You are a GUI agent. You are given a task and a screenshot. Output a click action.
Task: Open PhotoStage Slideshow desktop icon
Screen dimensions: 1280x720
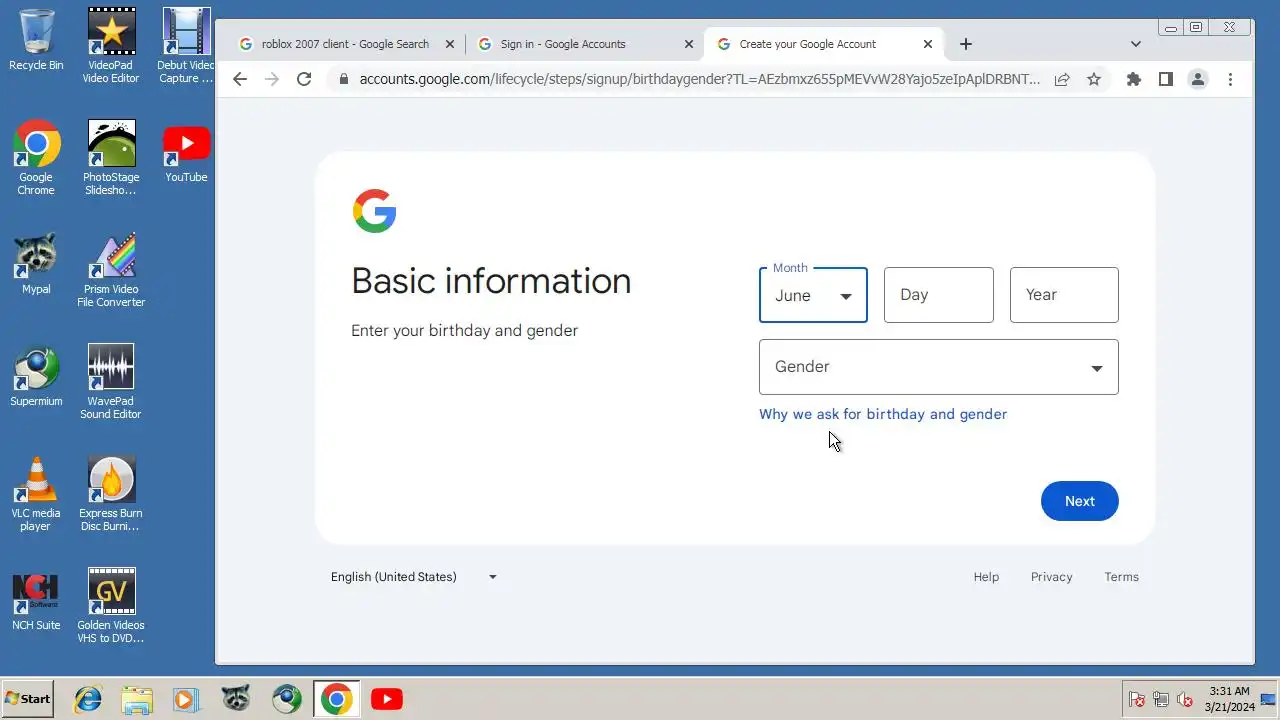[x=111, y=158]
